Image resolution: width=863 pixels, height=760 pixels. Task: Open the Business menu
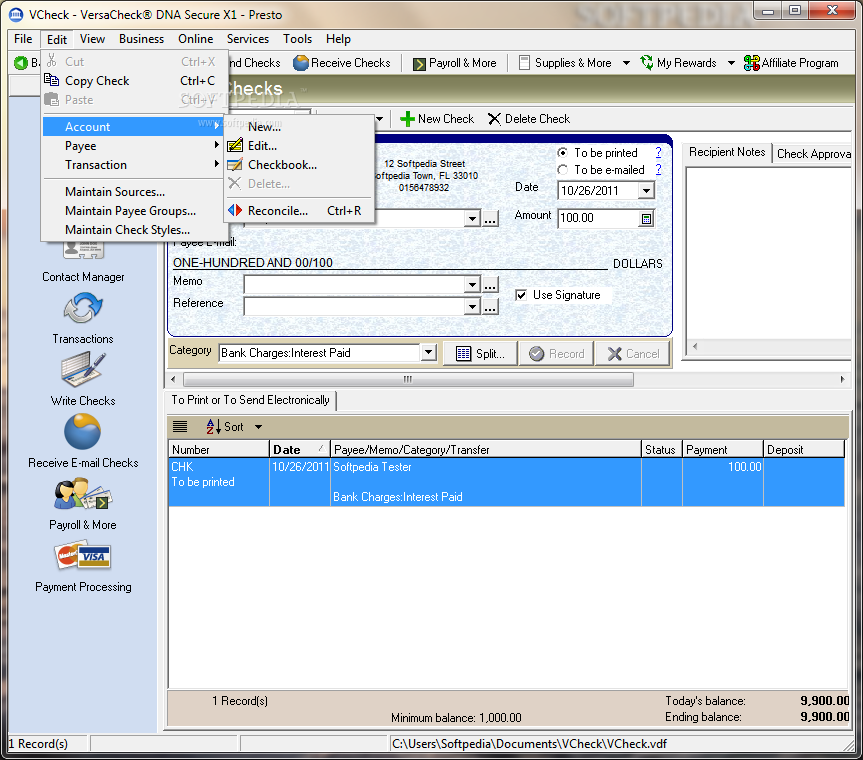(141, 39)
